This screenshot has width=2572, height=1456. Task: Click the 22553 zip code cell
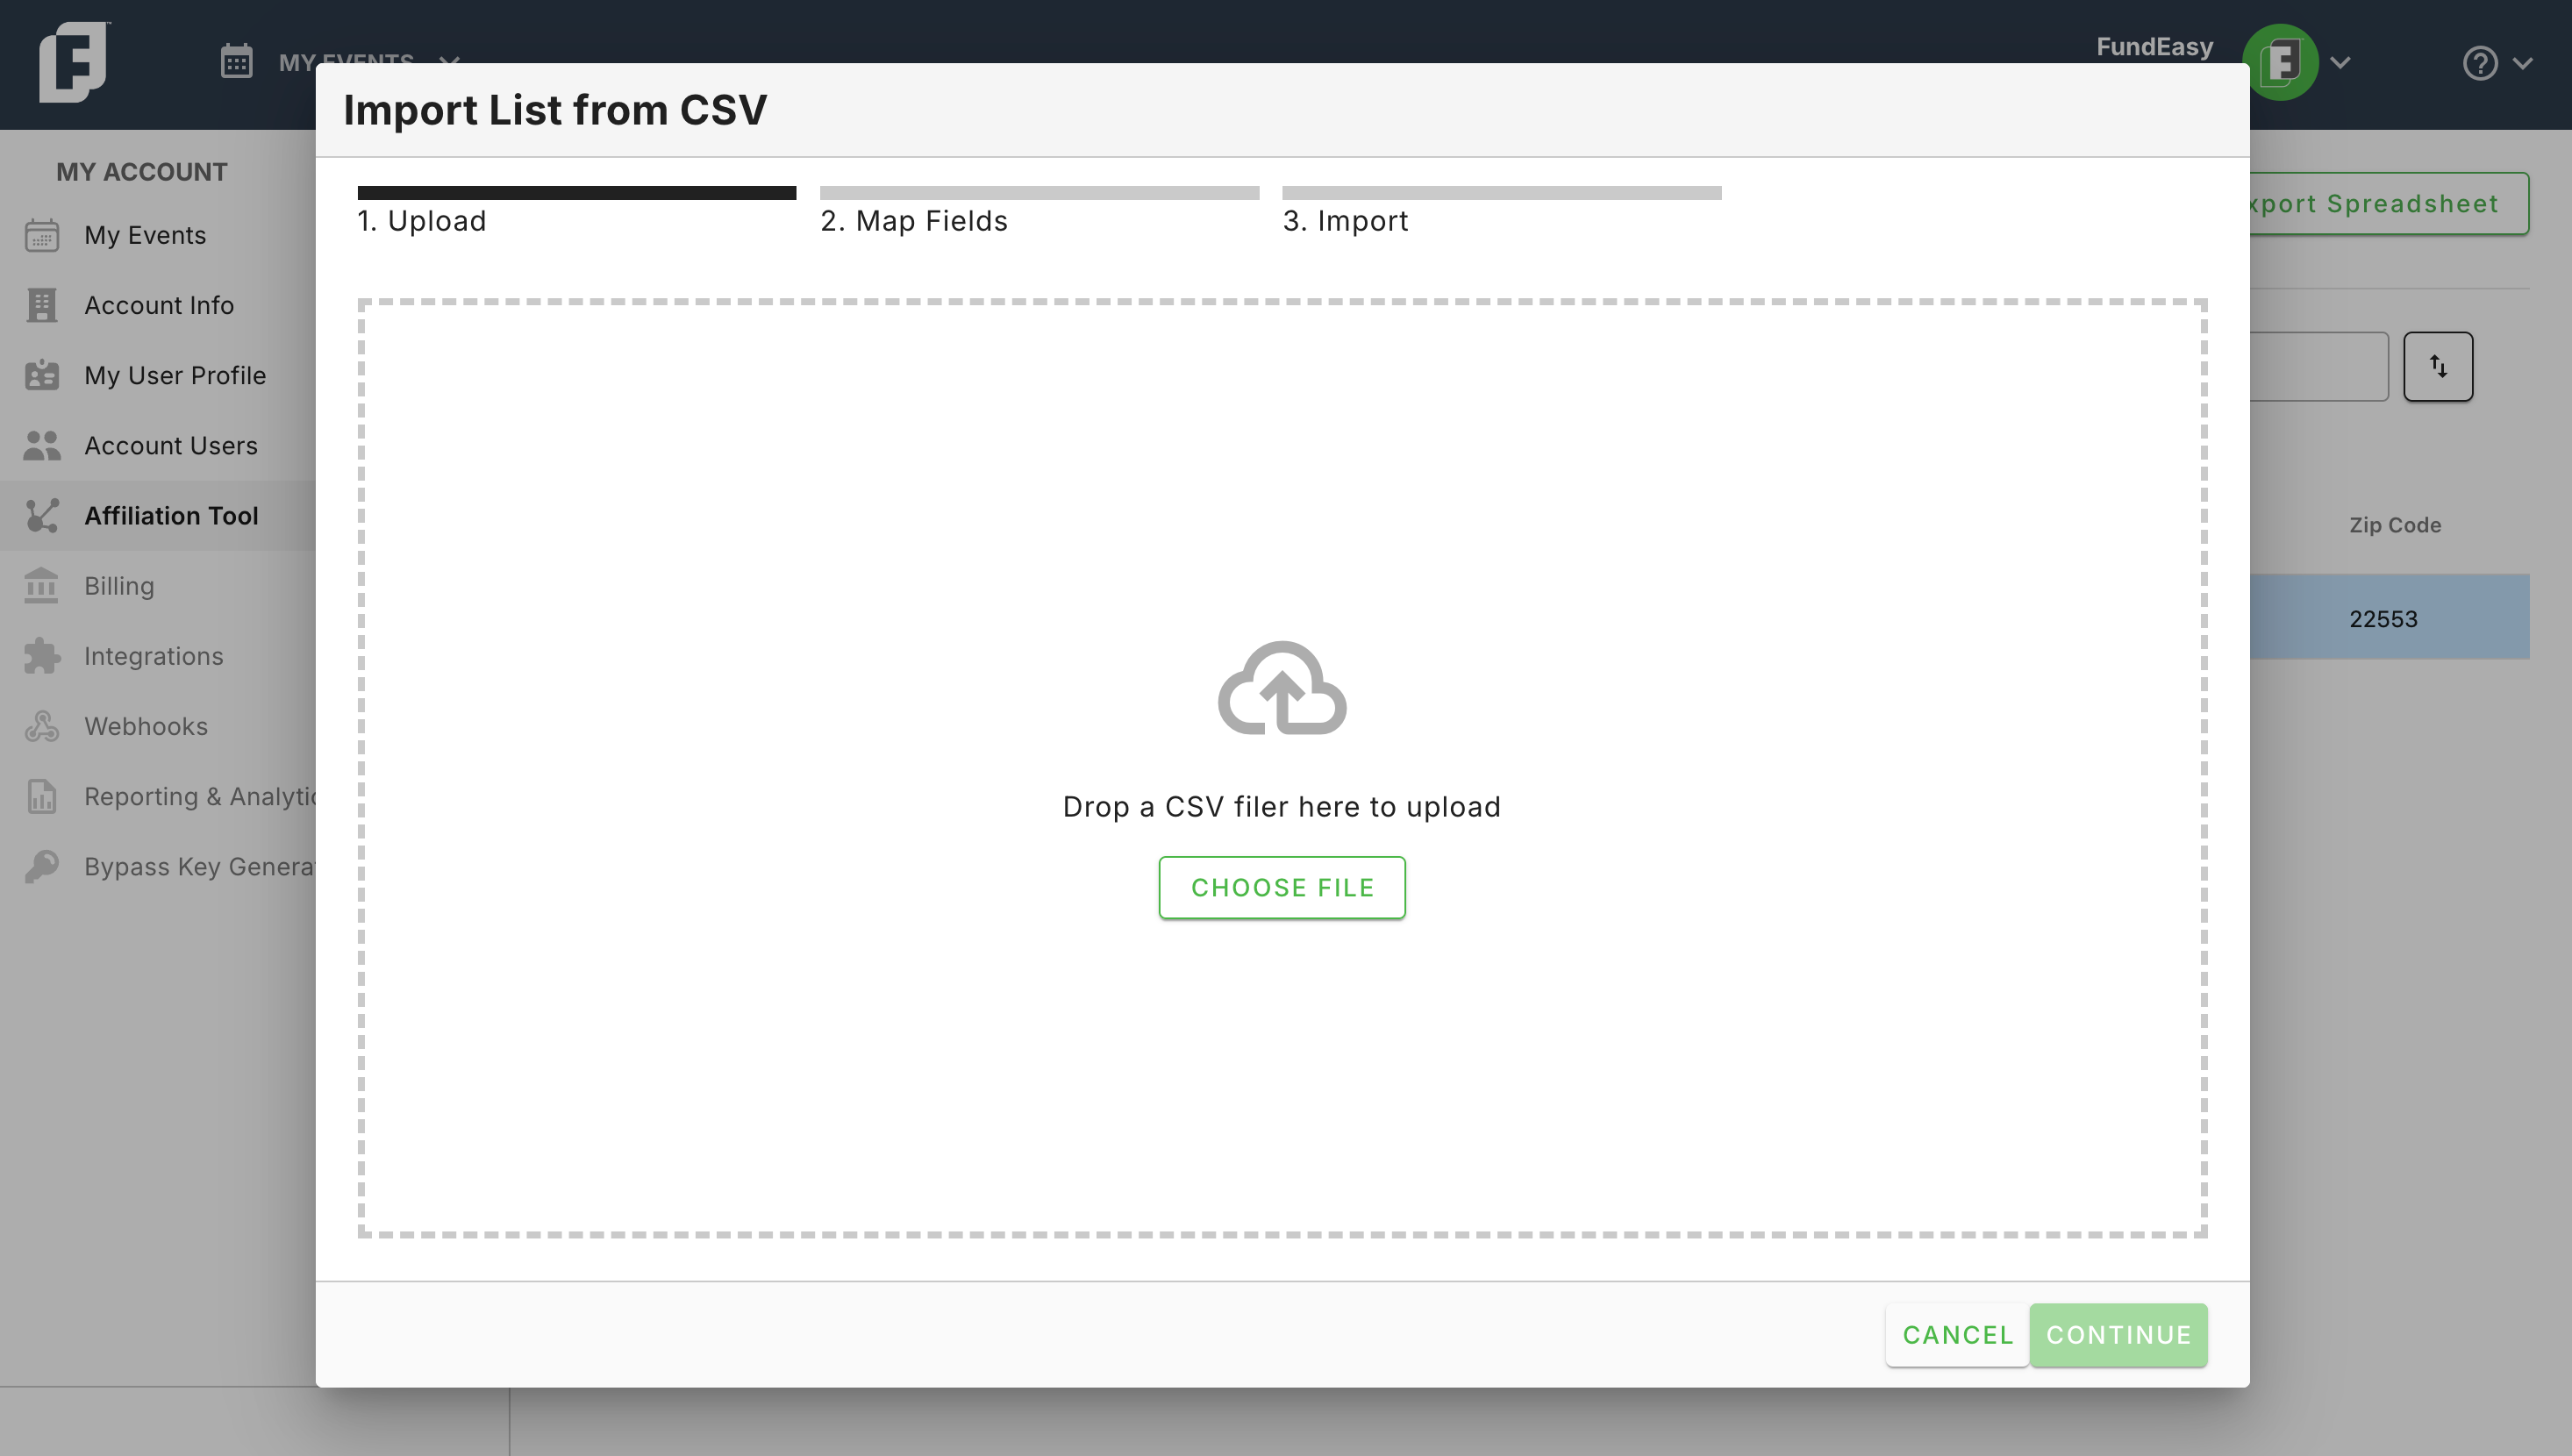[2384, 619]
